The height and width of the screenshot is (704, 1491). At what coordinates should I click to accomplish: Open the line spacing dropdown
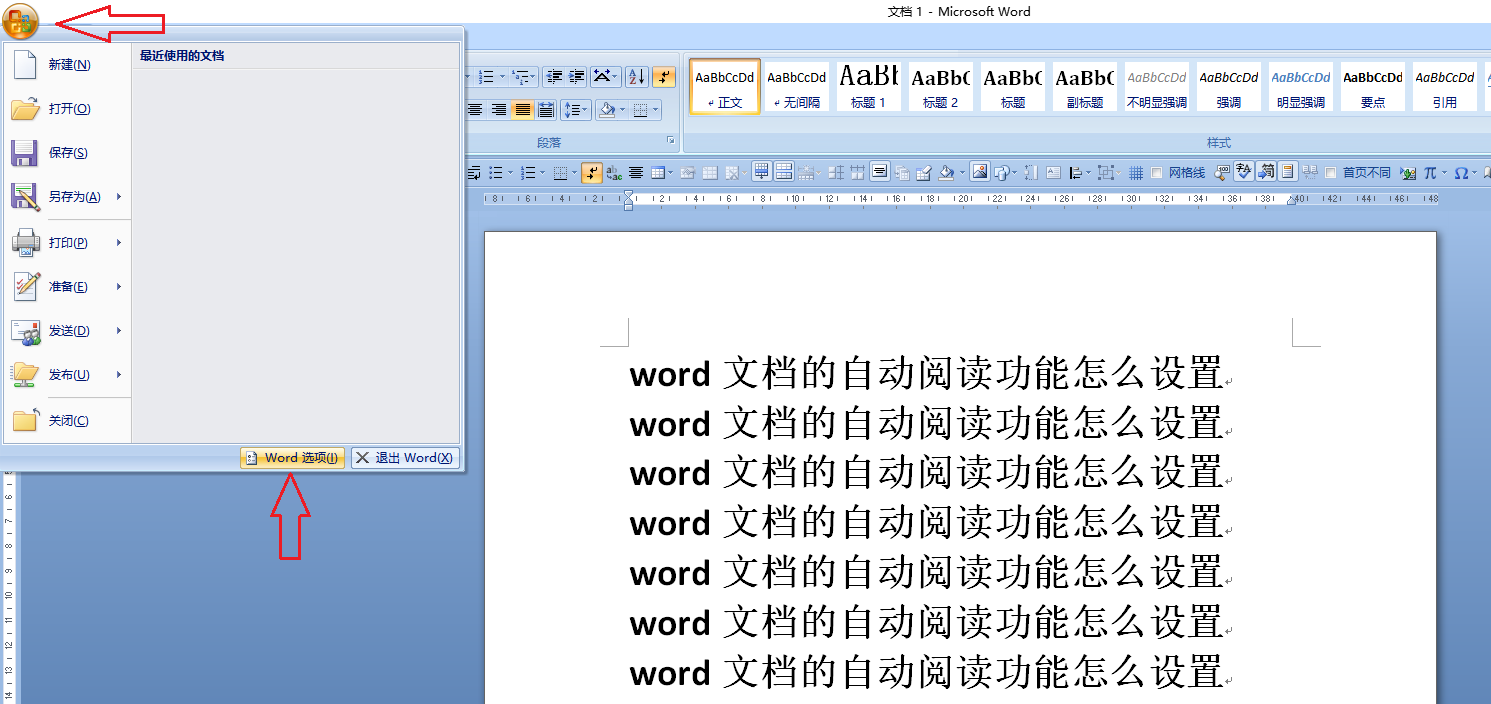click(x=576, y=110)
